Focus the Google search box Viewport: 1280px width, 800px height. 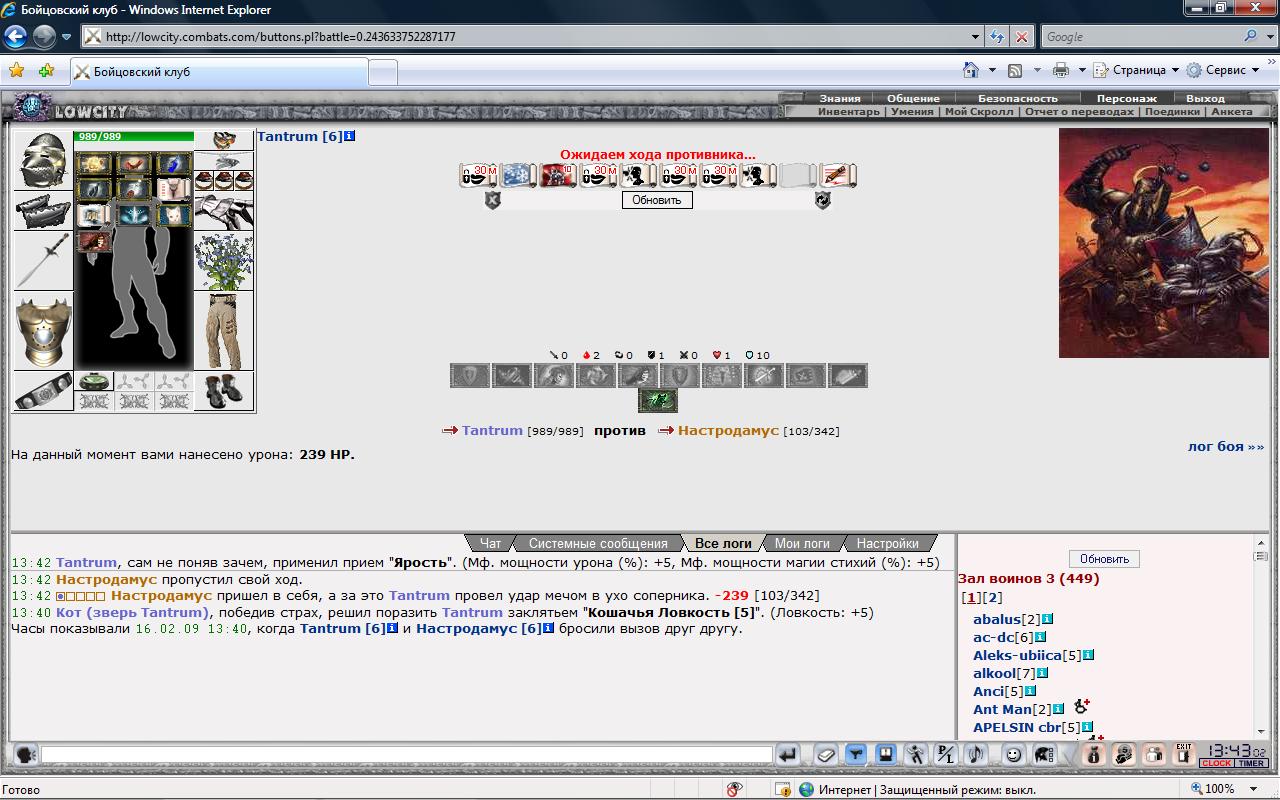pos(1141,37)
